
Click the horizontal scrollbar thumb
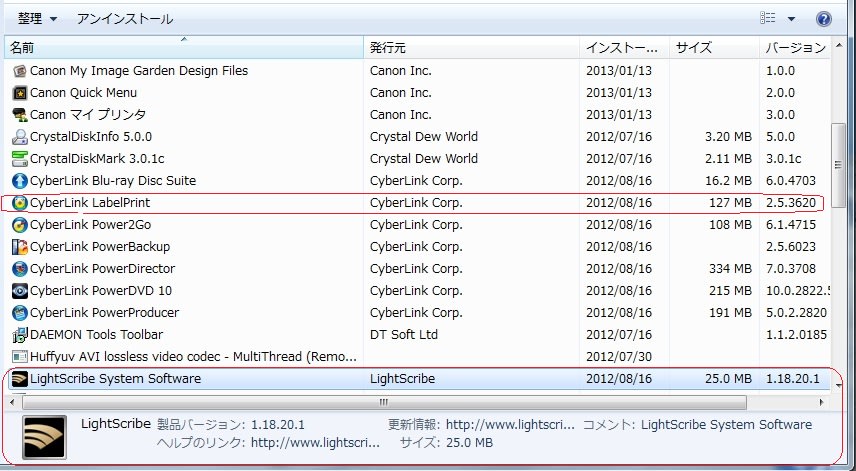[x=384, y=403]
